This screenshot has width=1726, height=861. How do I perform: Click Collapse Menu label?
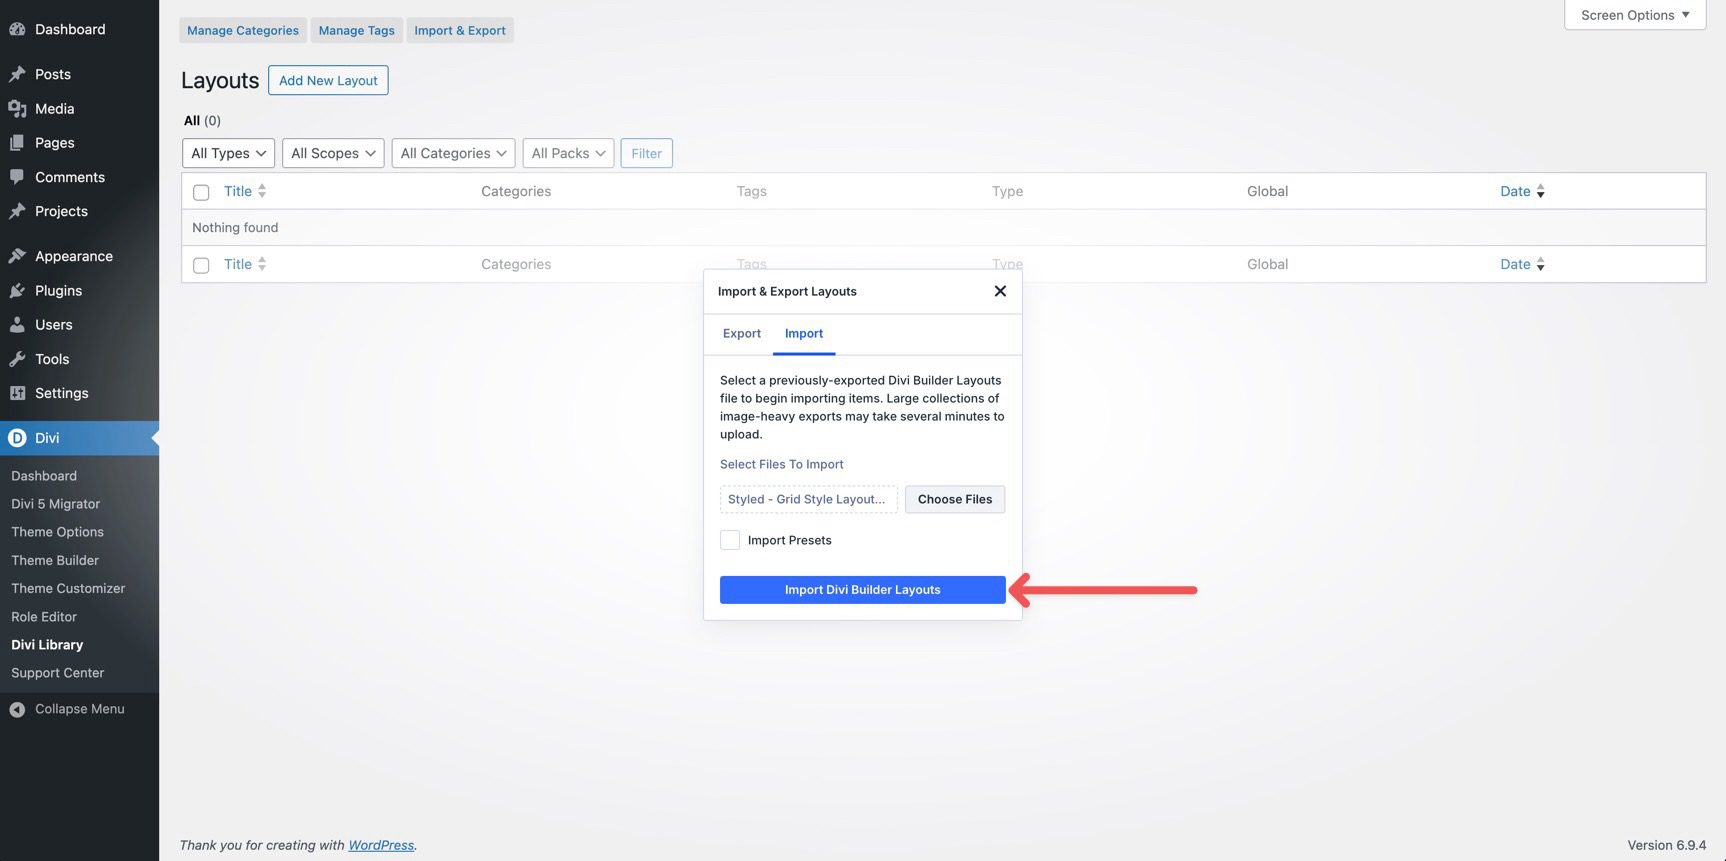click(x=80, y=709)
